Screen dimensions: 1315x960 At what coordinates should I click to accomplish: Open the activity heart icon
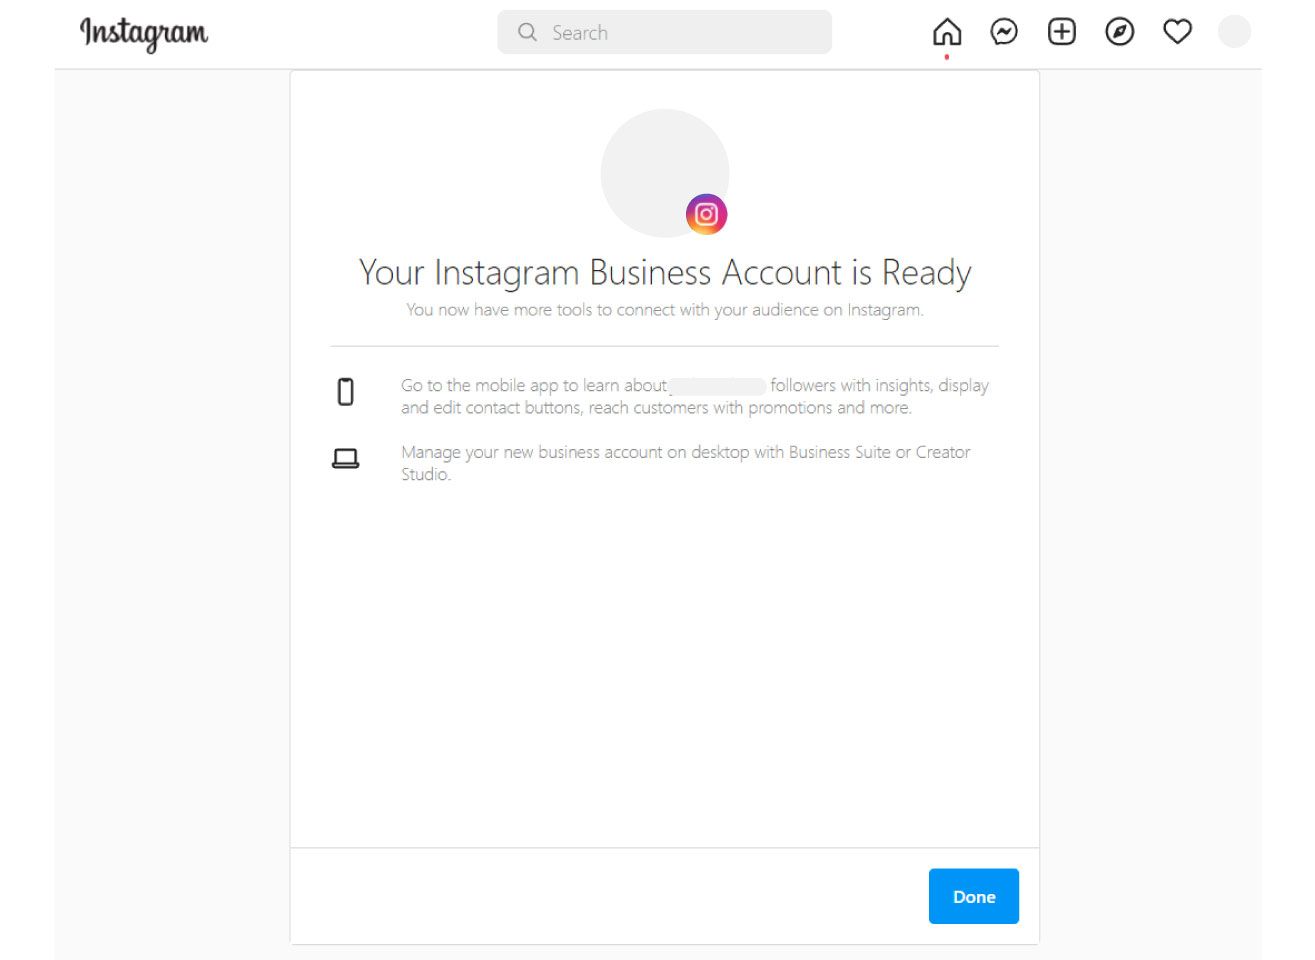(1177, 32)
